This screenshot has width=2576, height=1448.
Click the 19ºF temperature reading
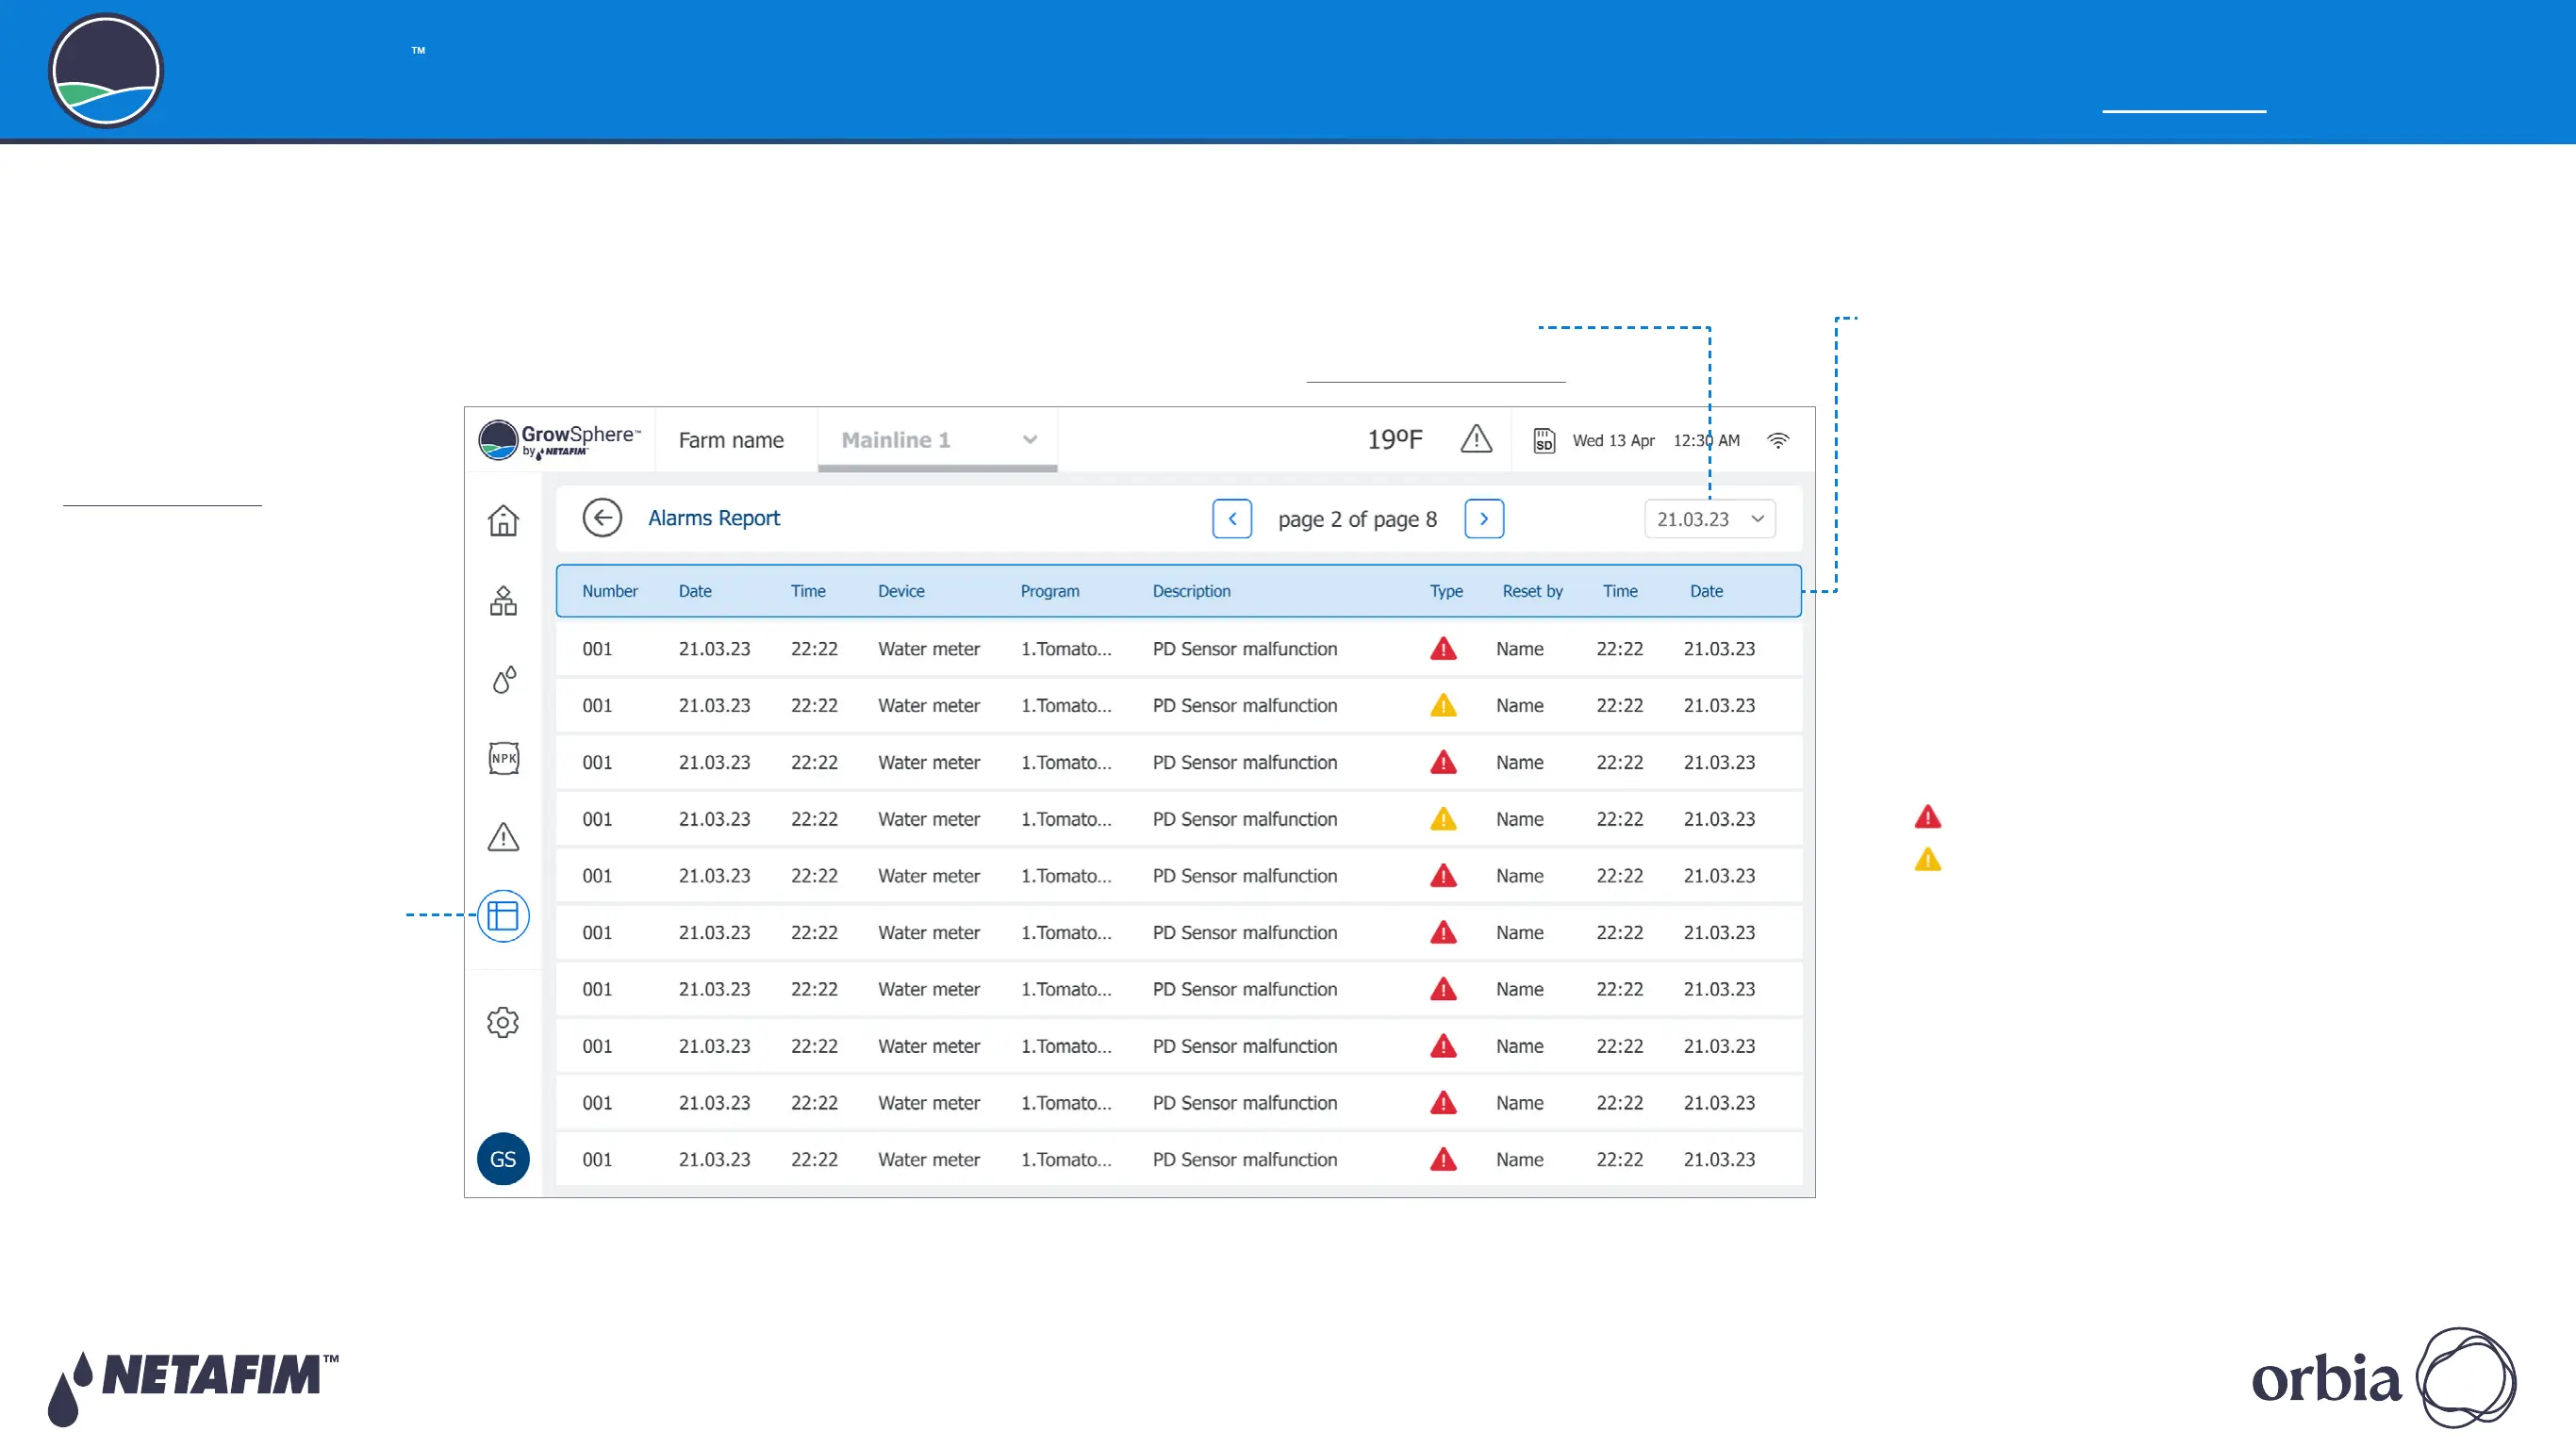1394,439
